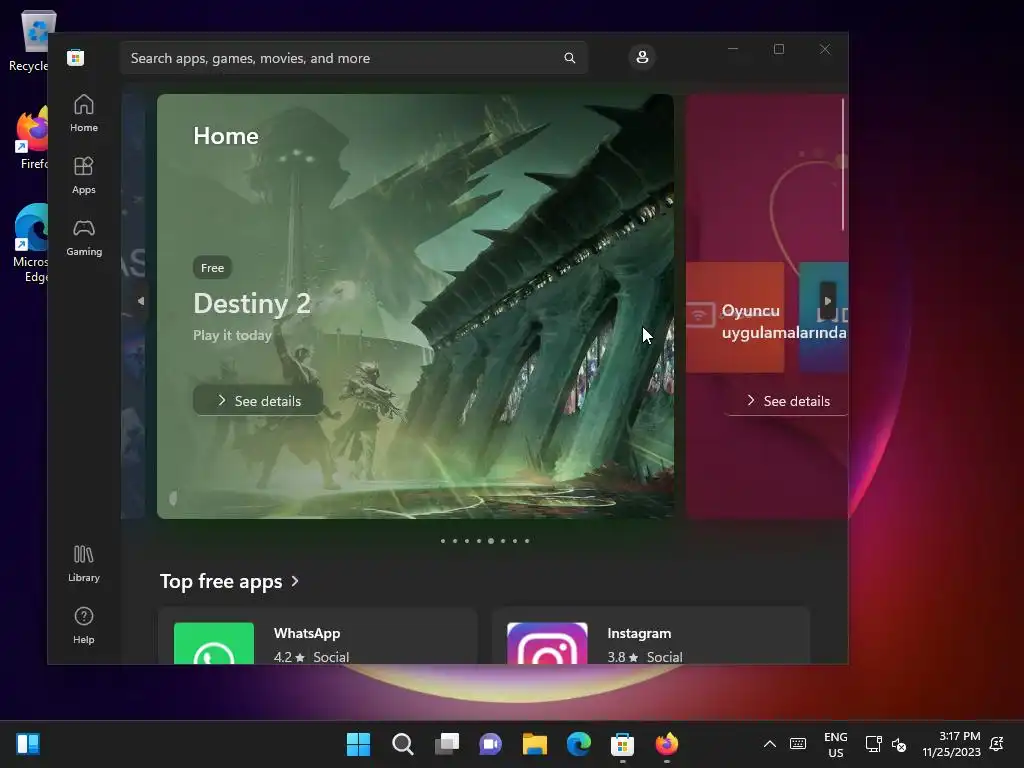Maximize the Microsoft Store window

[778, 49]
